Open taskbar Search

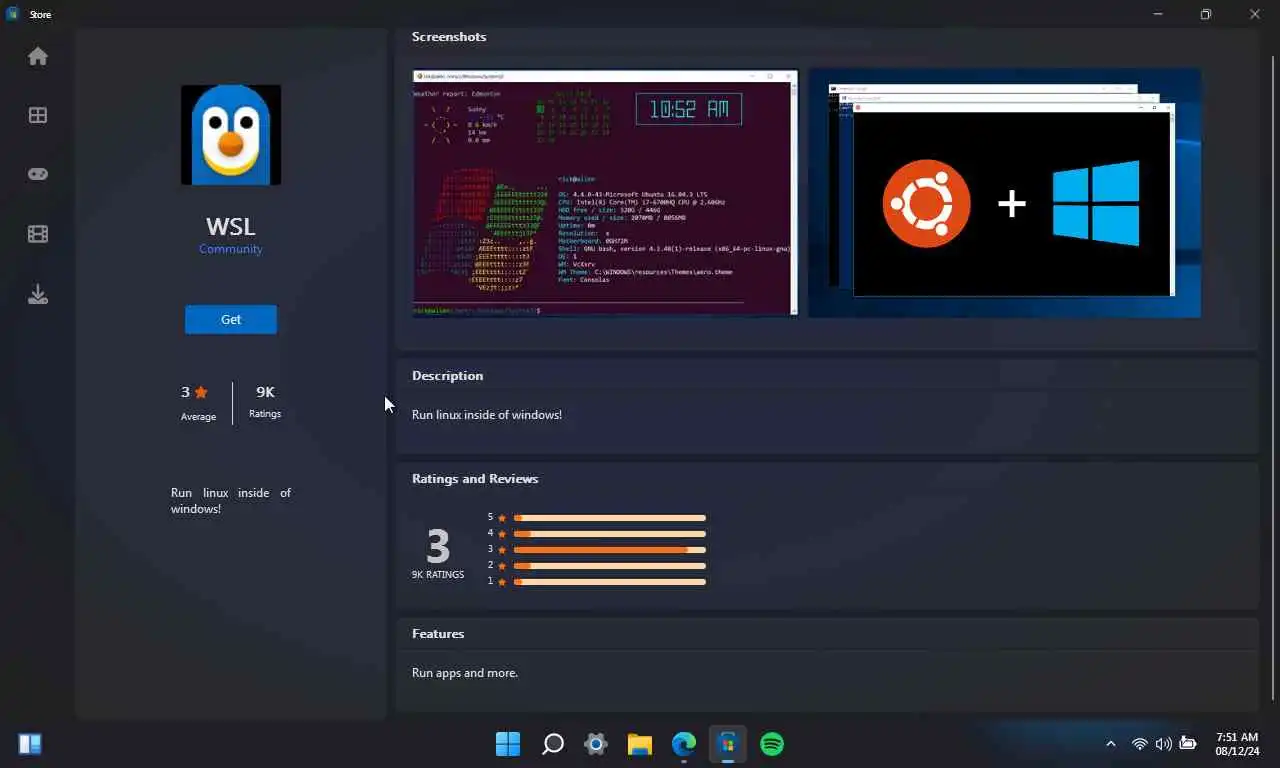tap(552, 744)
